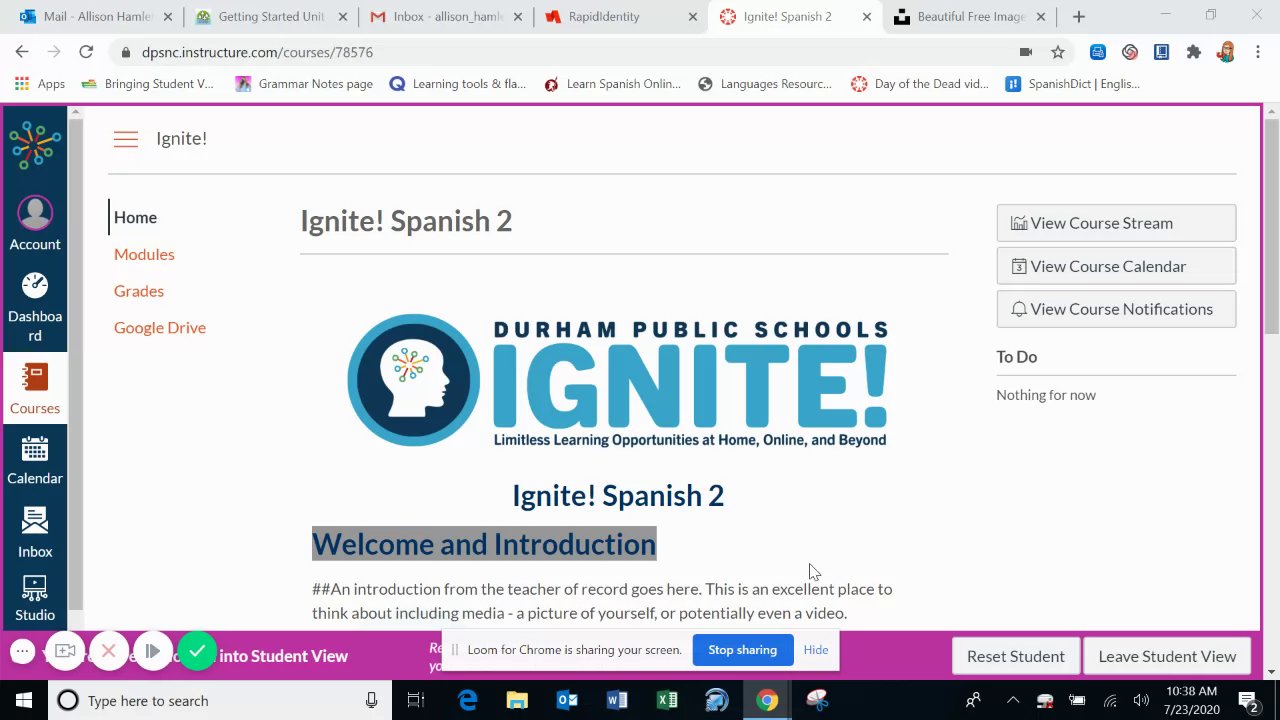
Task: Reload the page
Action: pyautogui.click(x=86, y=52)
